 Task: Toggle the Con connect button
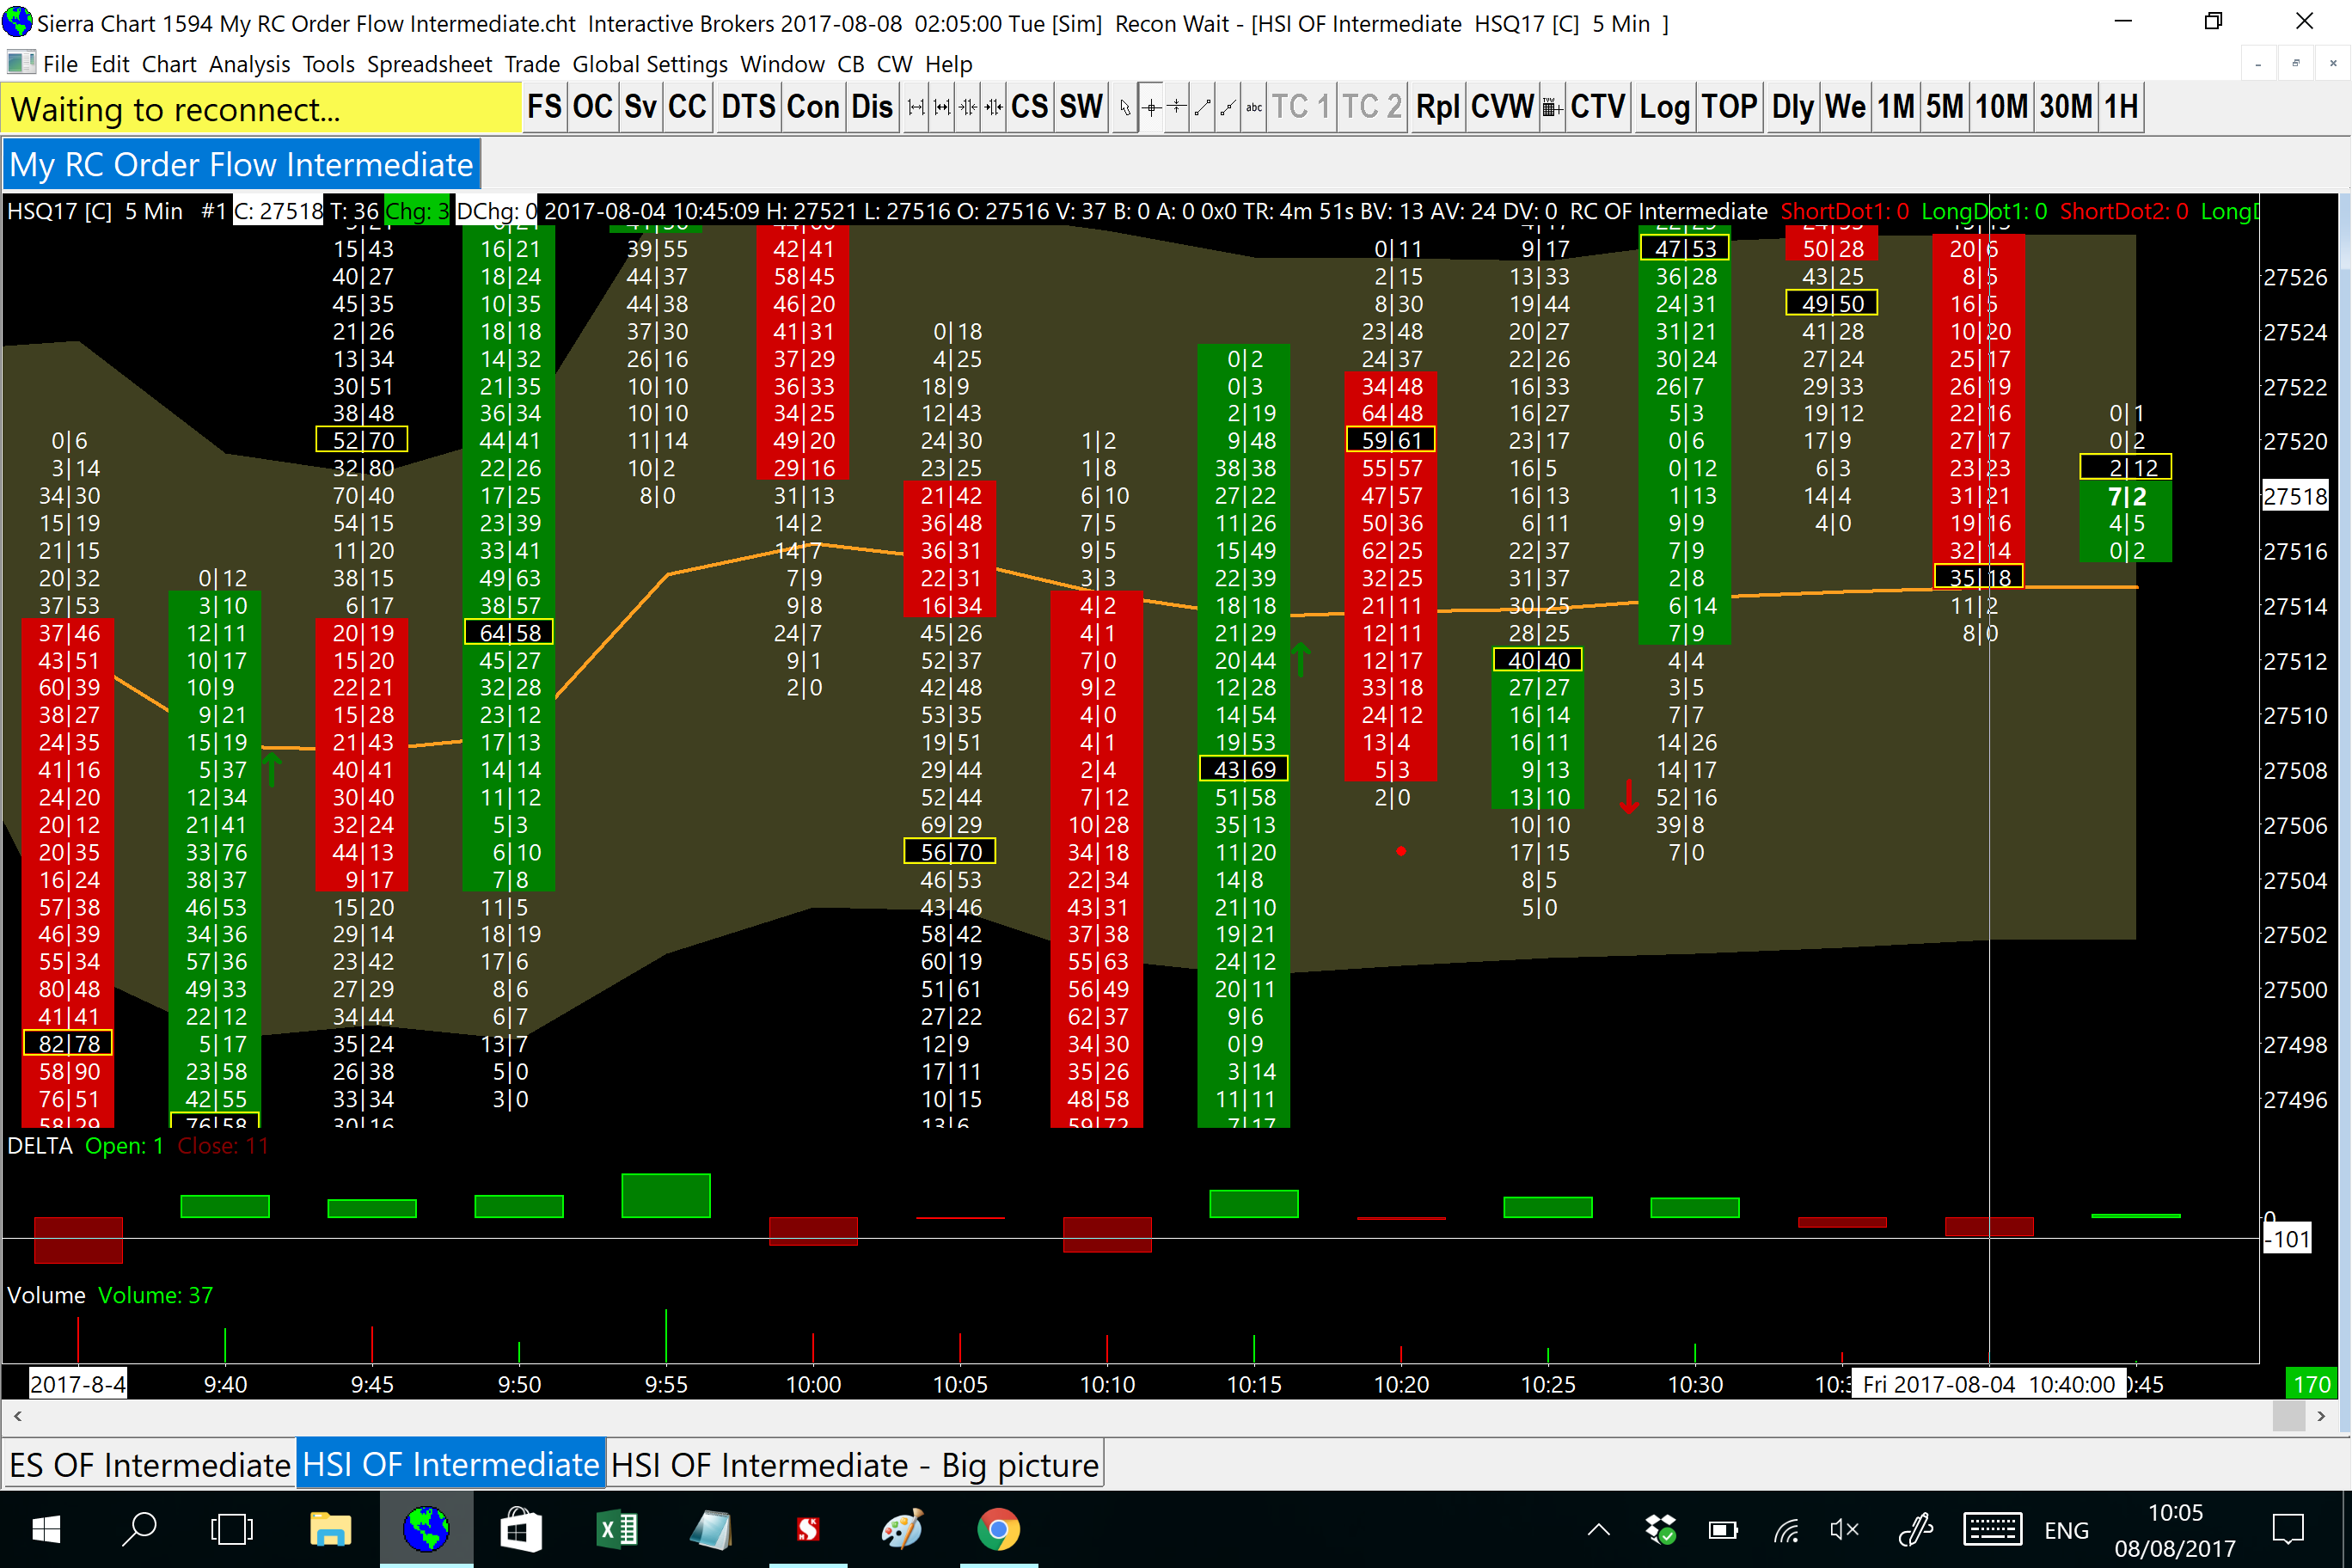pyautogui.click(x=812, y=107)
